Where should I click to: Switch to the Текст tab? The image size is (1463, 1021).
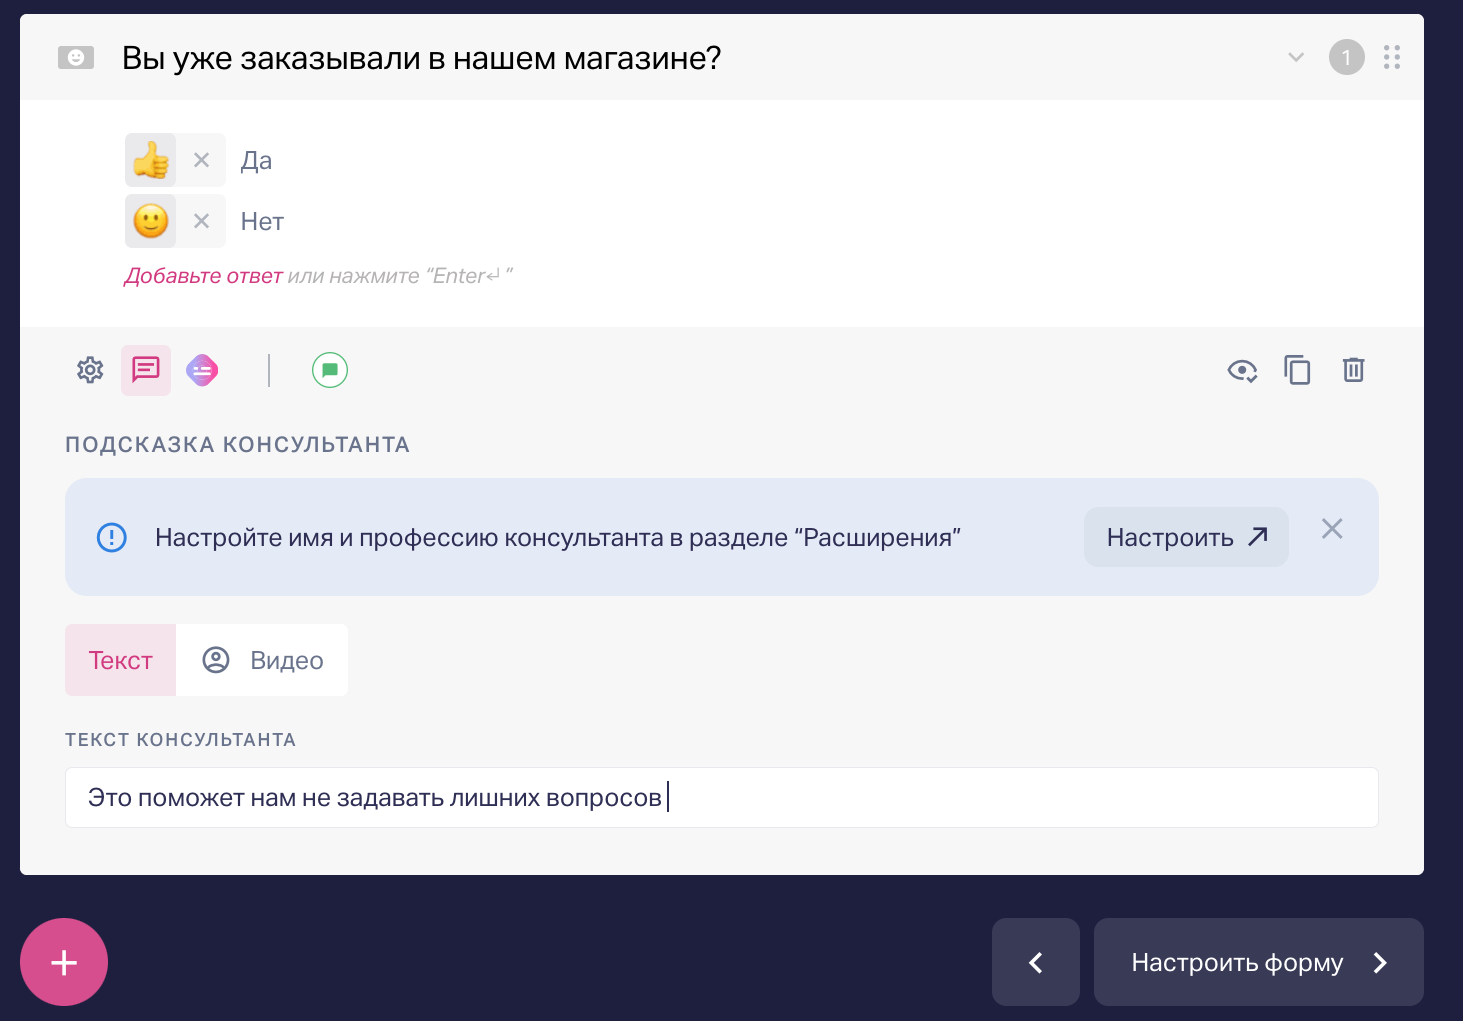click(x=120, y=660)
